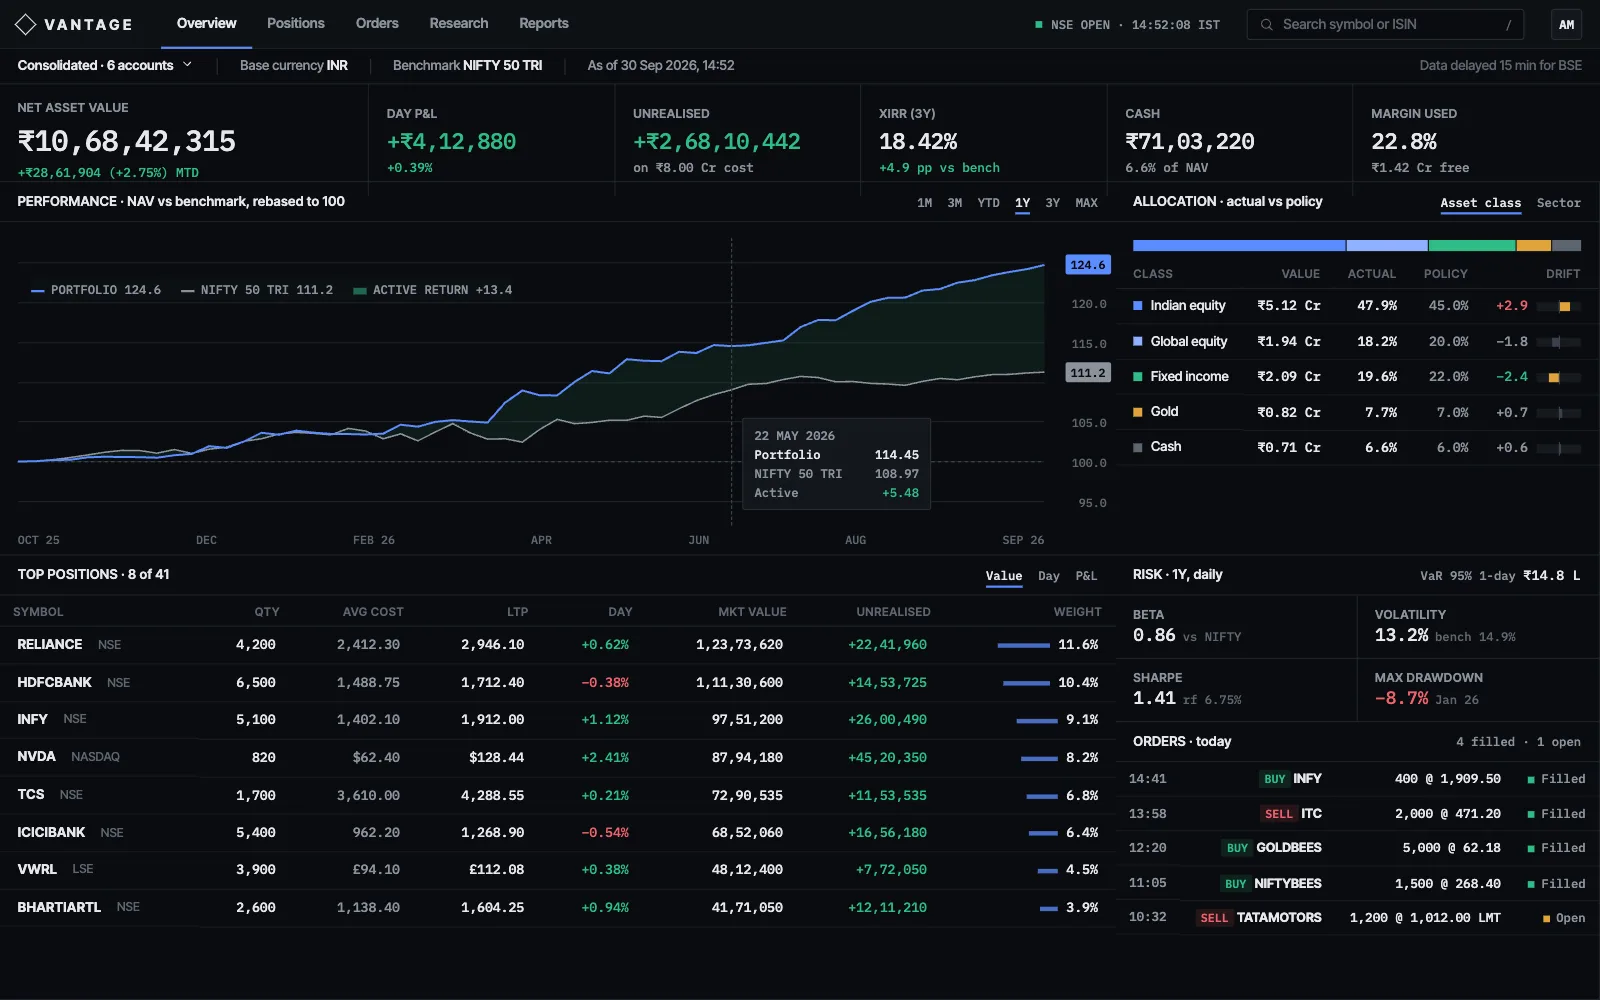1600x1000 pixels.
Task: Show top positions by Day
Action: click(x=1048, y=576)
